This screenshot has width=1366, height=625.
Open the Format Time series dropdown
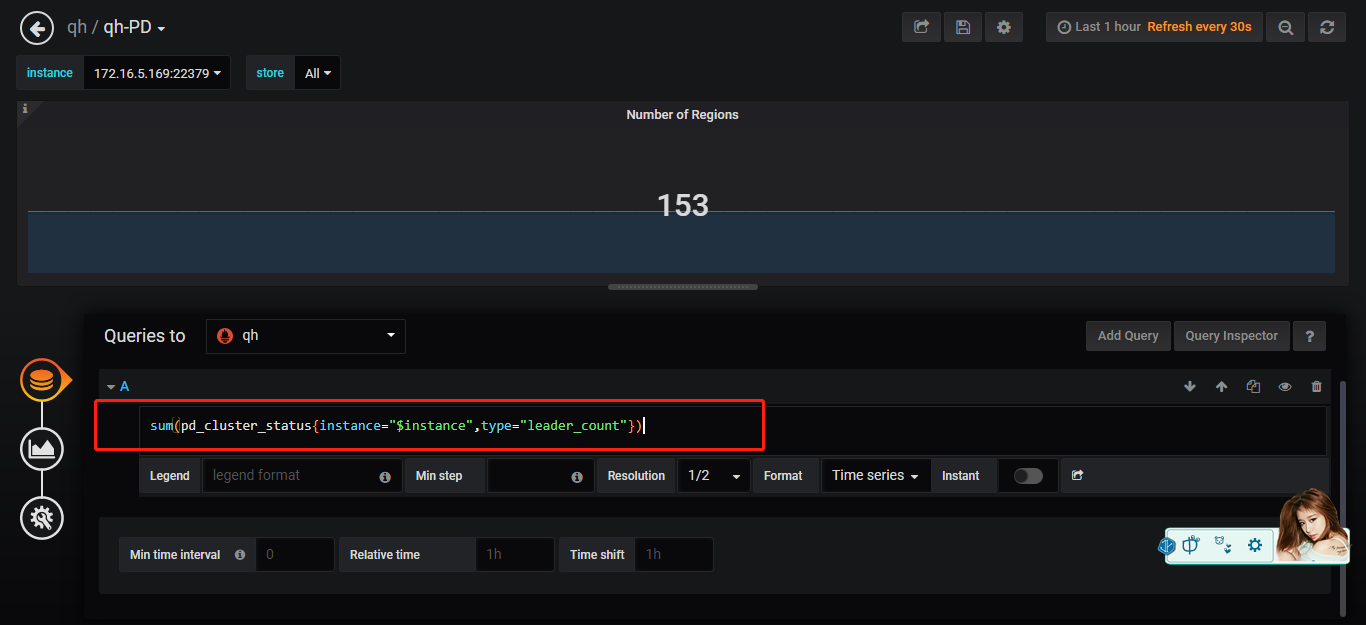875,476
